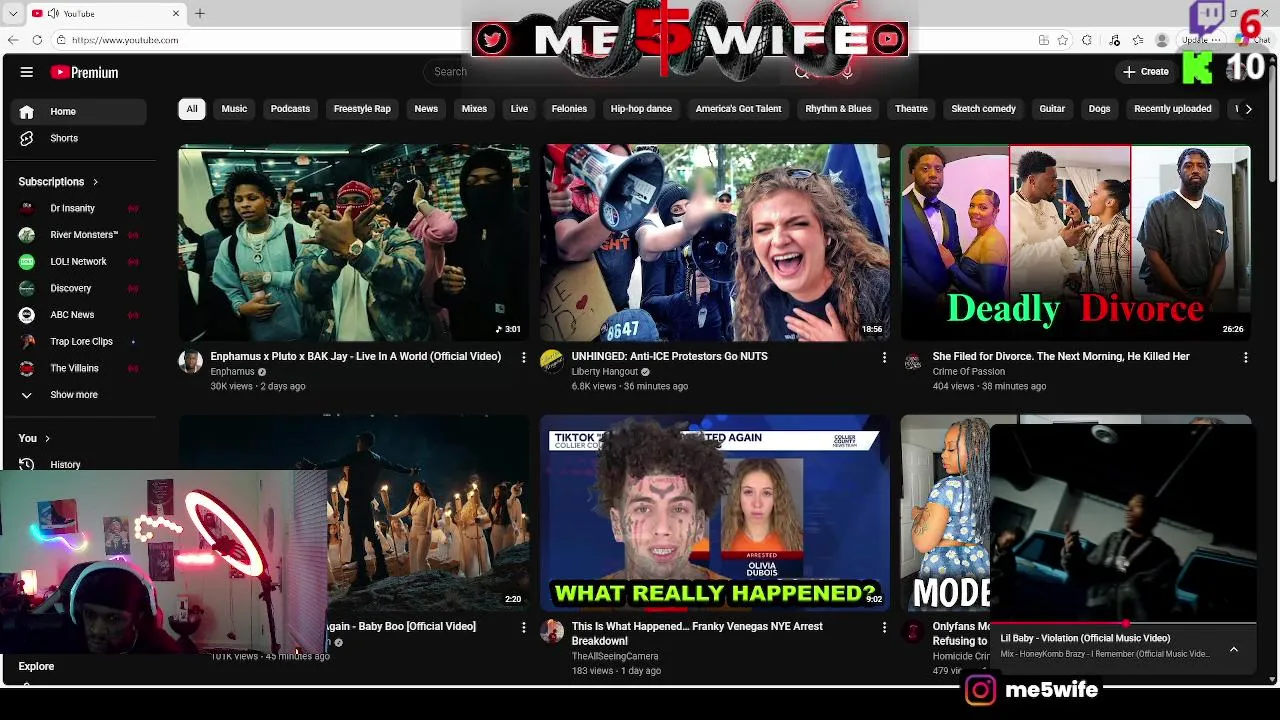Open Trap Lore Clips channel subscription
Screen dimensions: 1280x720
click(x=80, y=342)
